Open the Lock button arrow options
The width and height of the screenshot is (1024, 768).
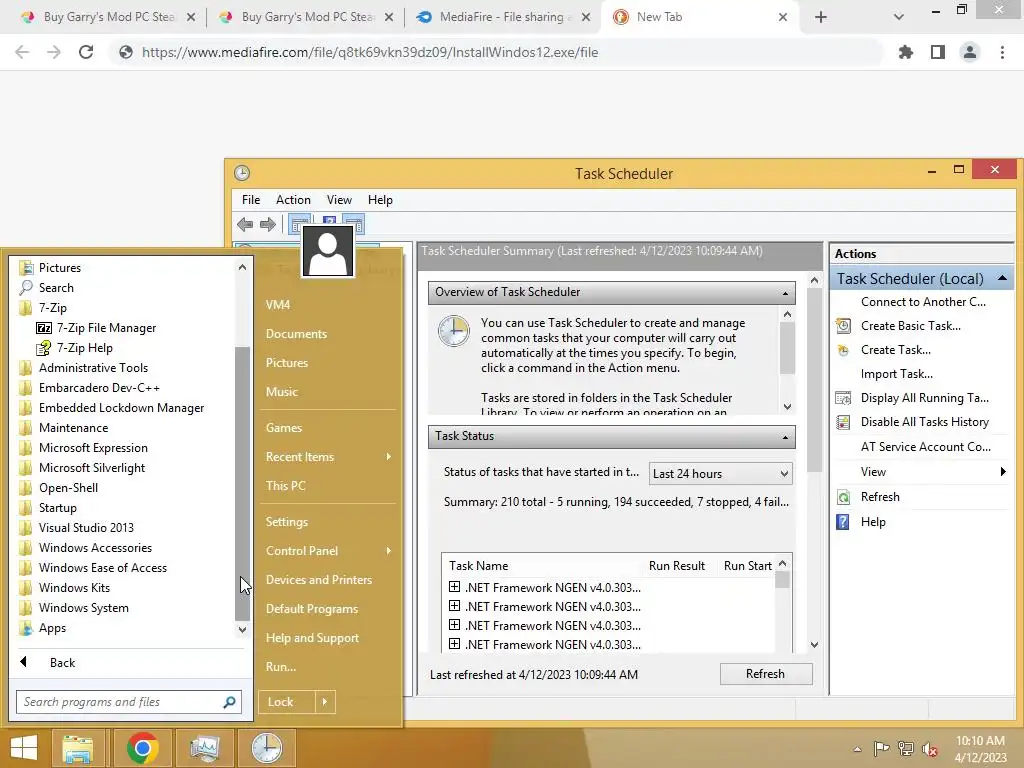(325, 702)
